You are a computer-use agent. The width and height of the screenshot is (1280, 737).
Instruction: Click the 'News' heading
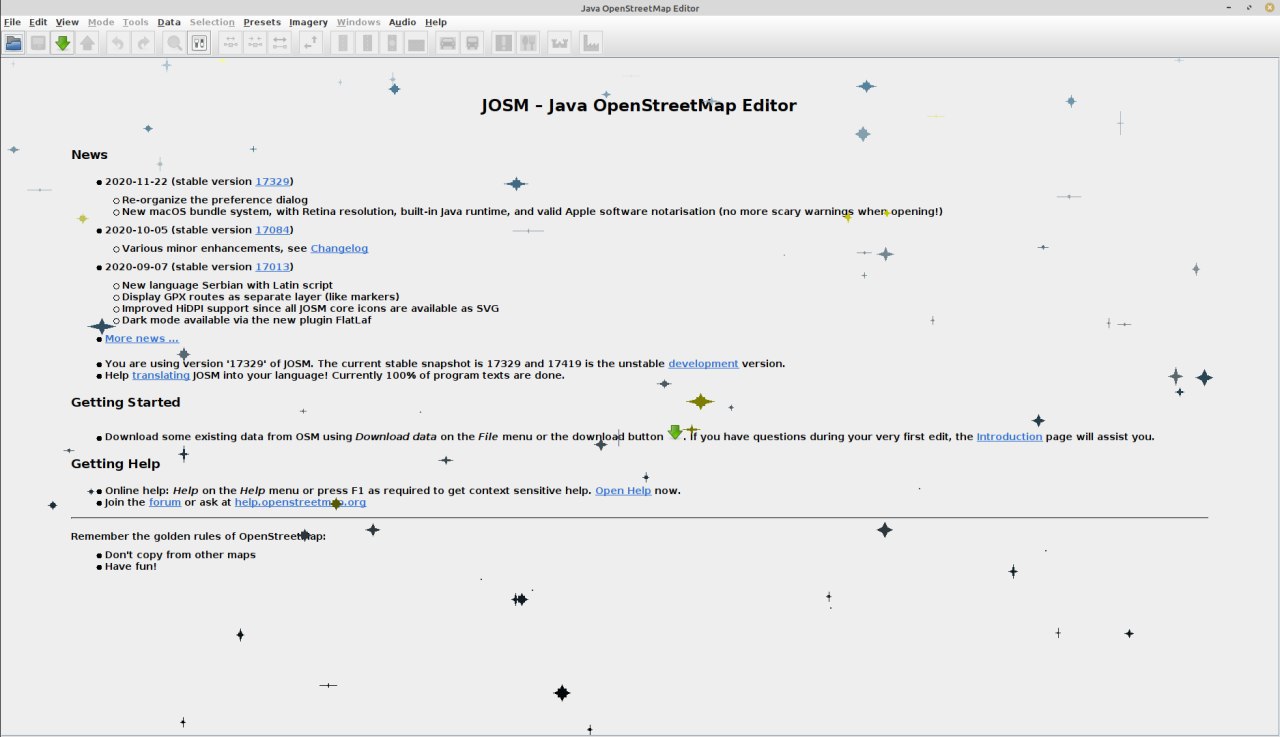click(89, 154)
